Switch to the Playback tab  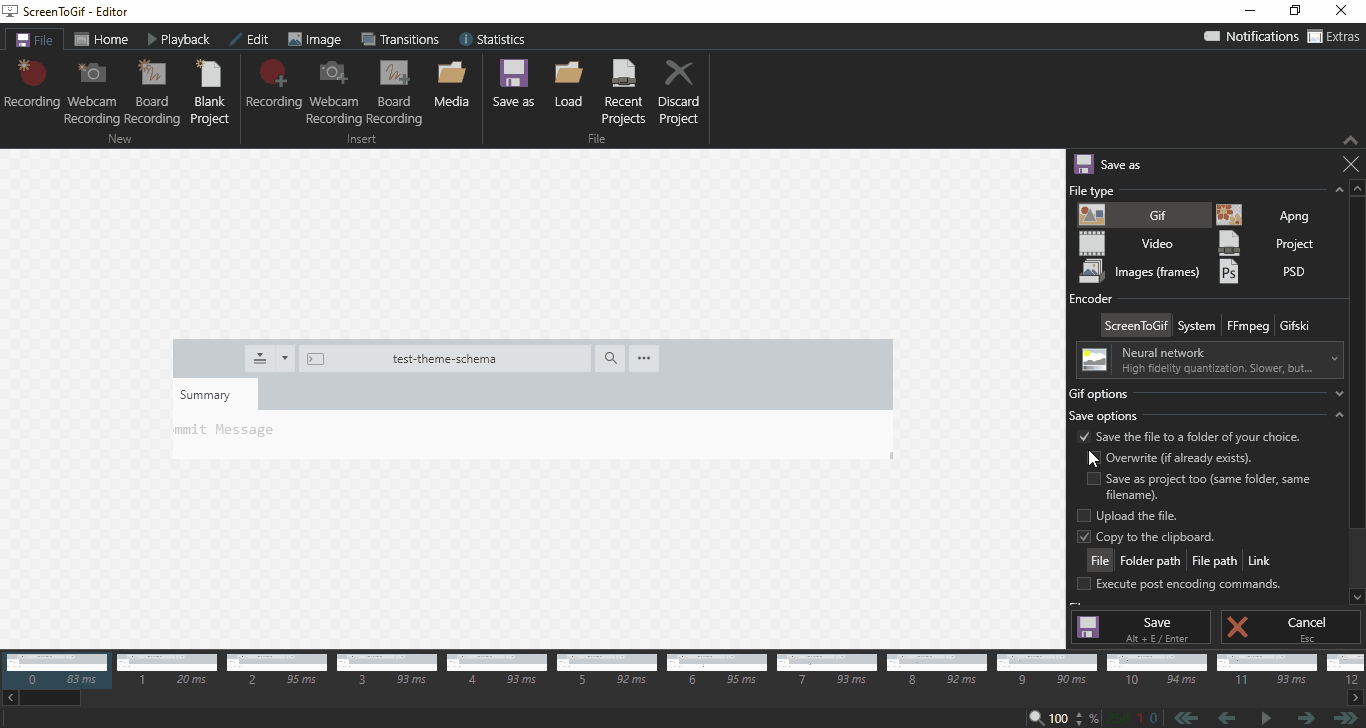178,39
